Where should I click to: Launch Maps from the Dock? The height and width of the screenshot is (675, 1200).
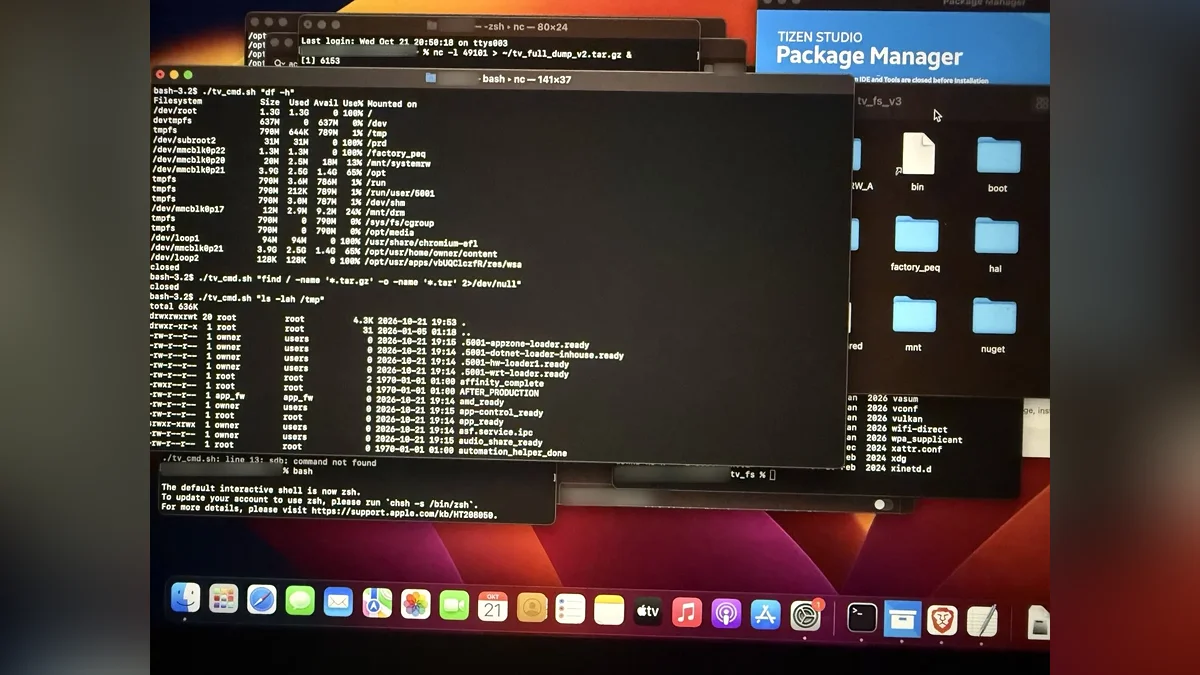(x=377, y=602)
